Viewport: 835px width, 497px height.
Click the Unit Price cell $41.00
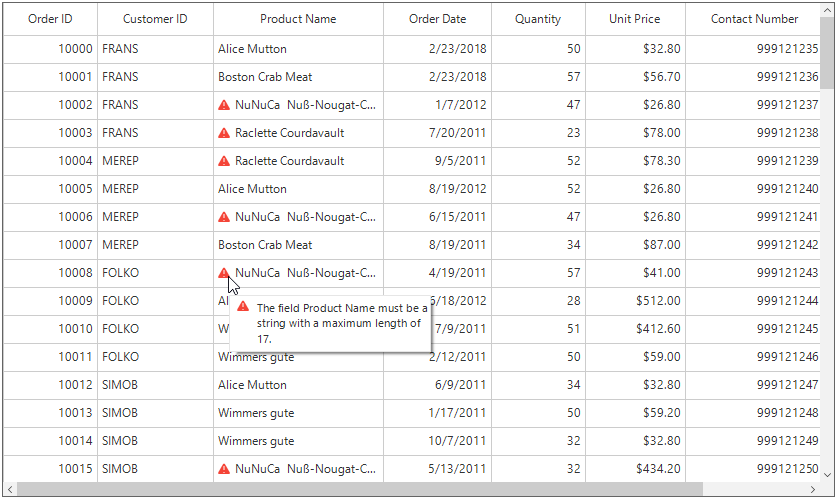tap(635, 273)
